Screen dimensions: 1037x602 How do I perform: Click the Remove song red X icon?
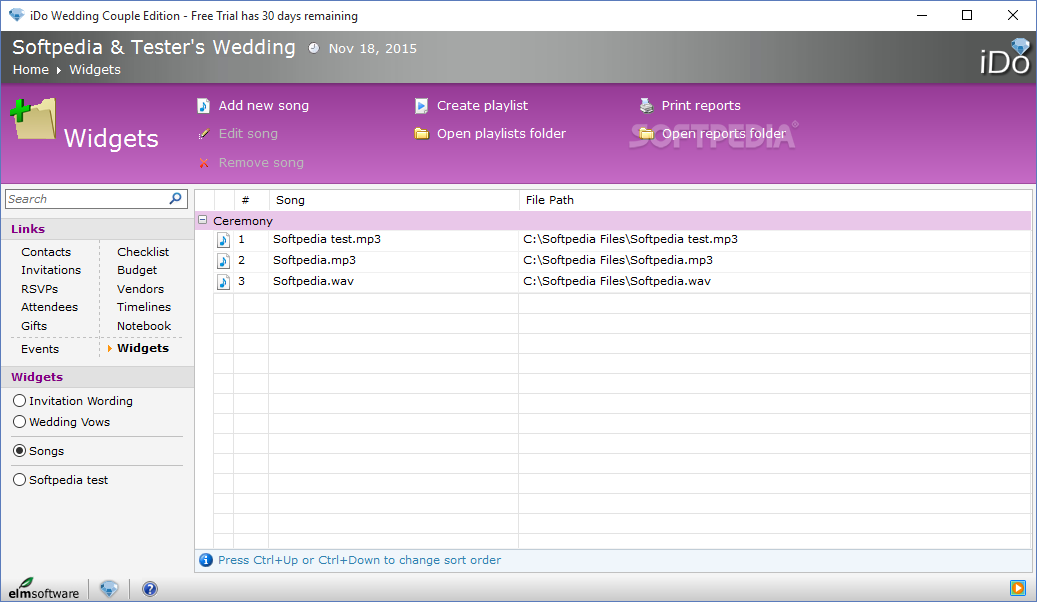click(204, 163)
